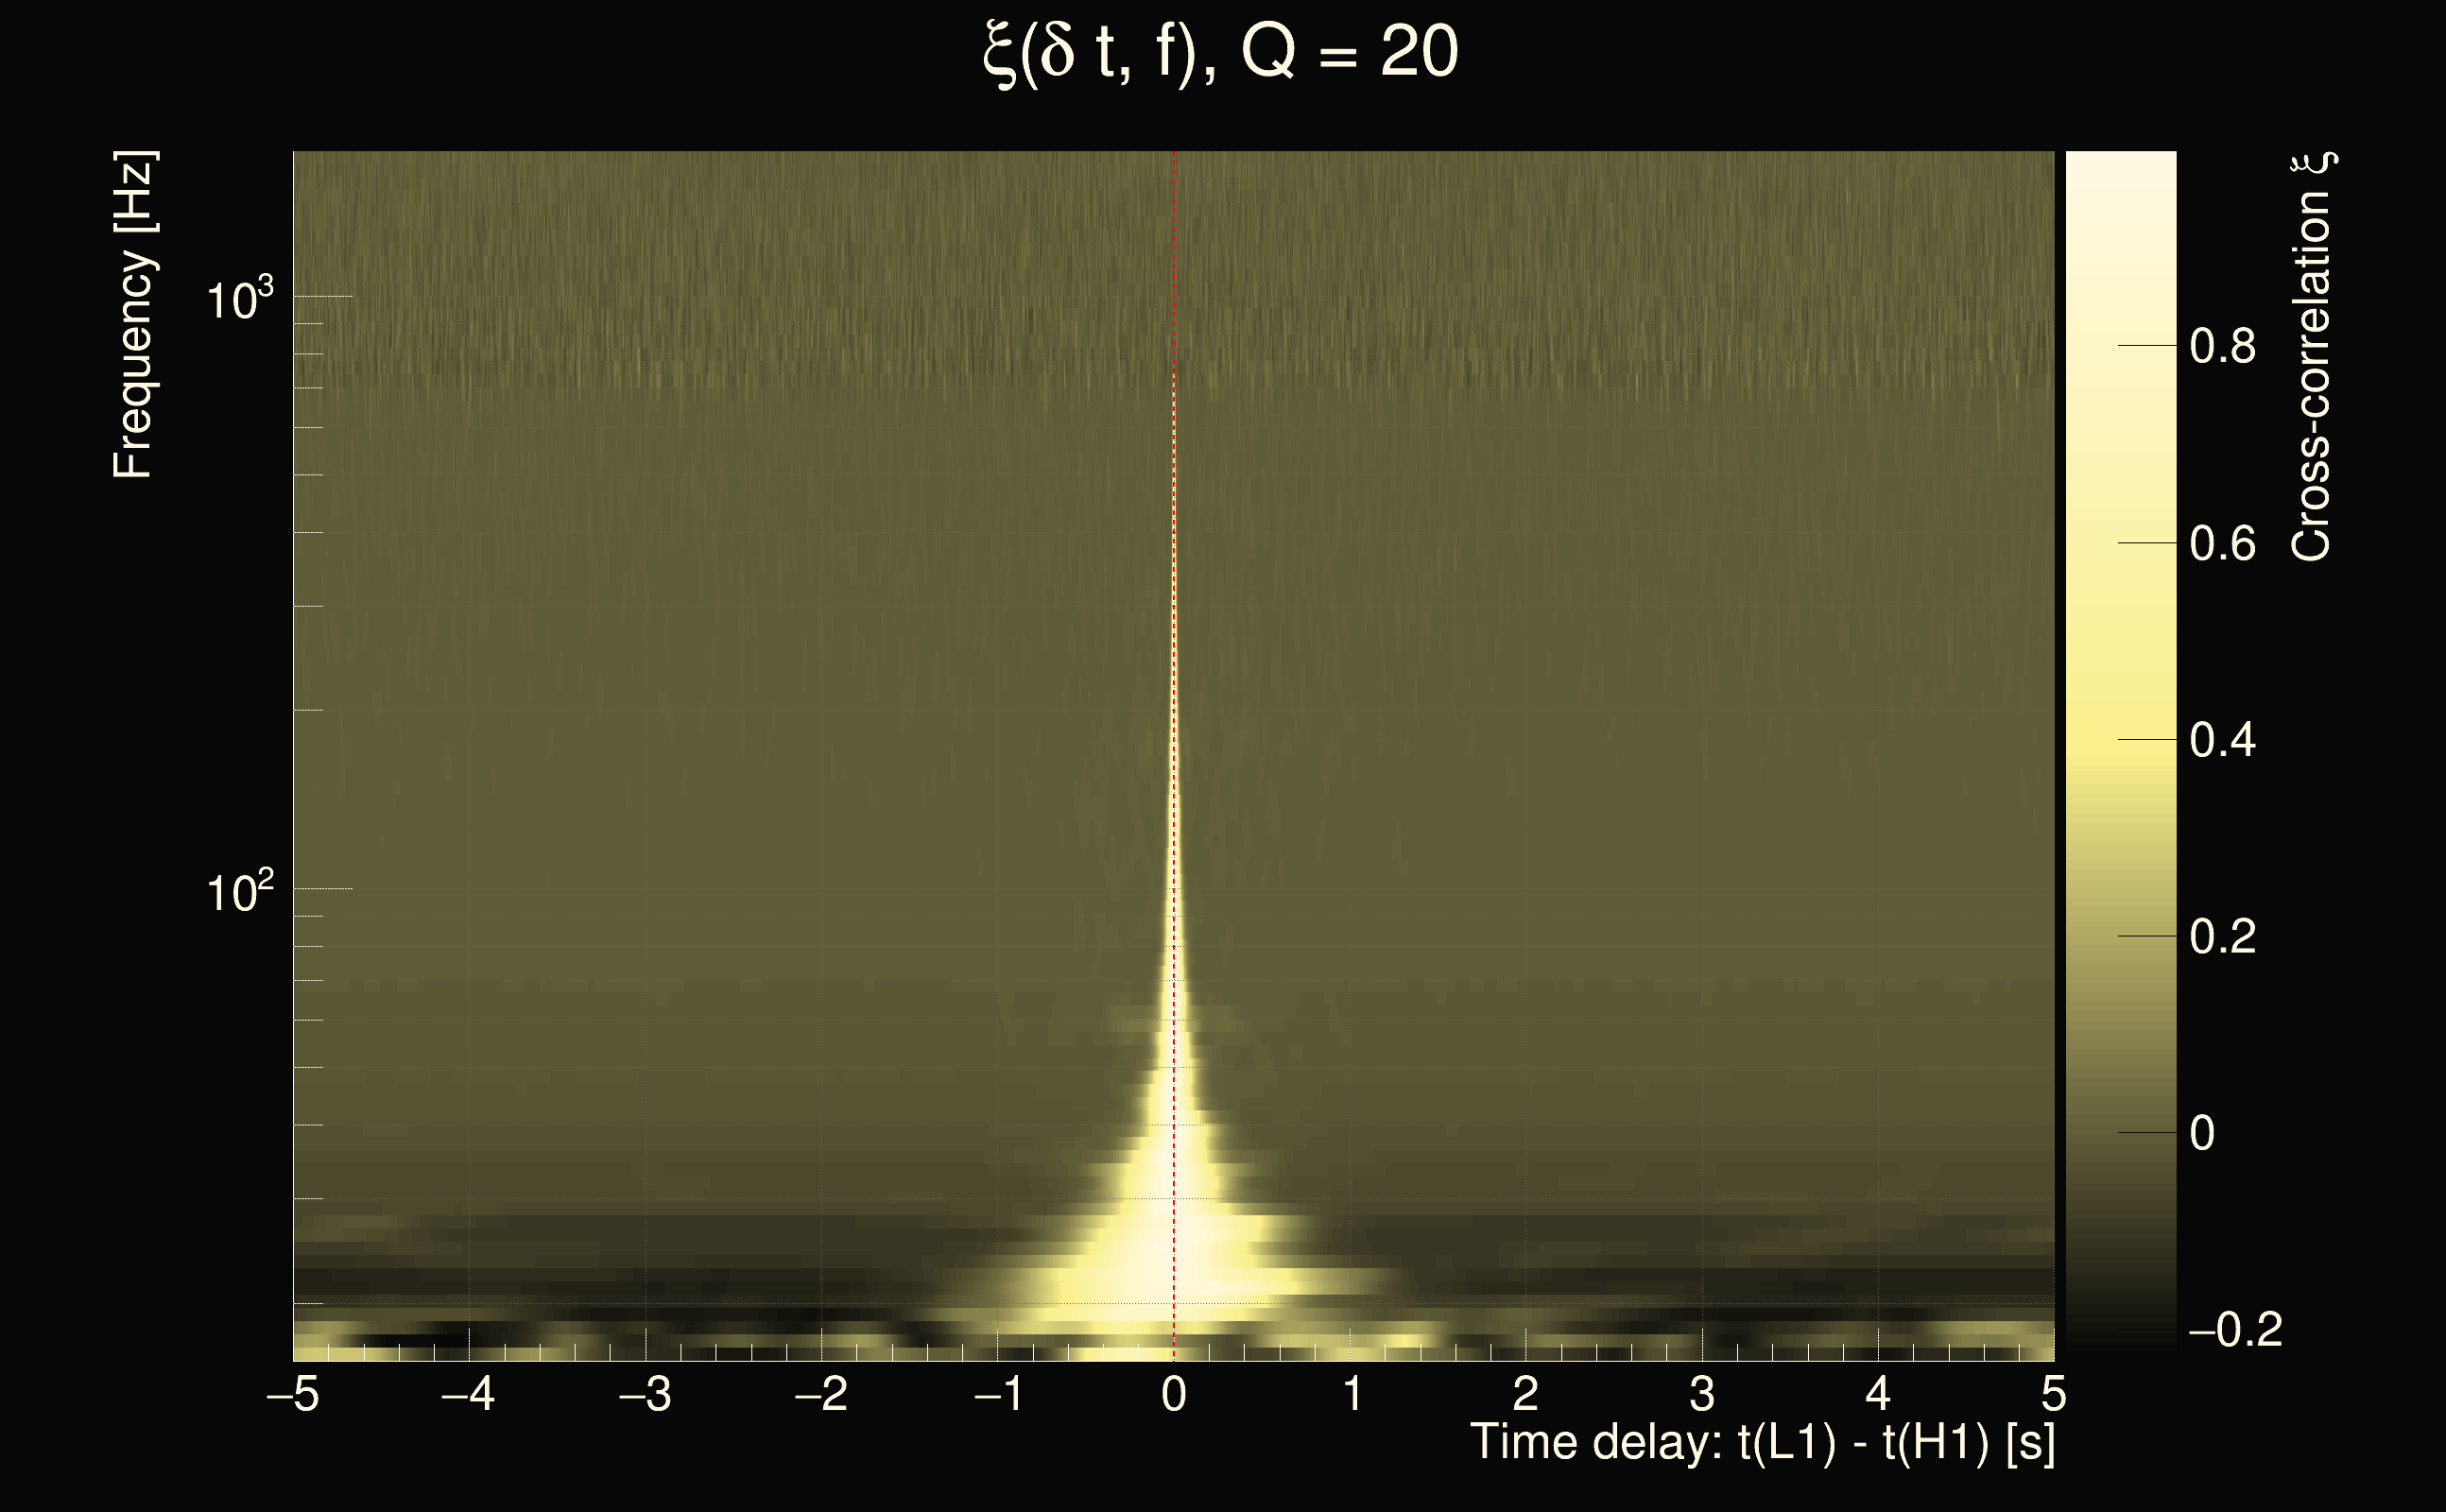2446x1512 pixels.
Task: Click the Cross-correlation ξ colorbar label
Action: click(x=2312, y=357)
